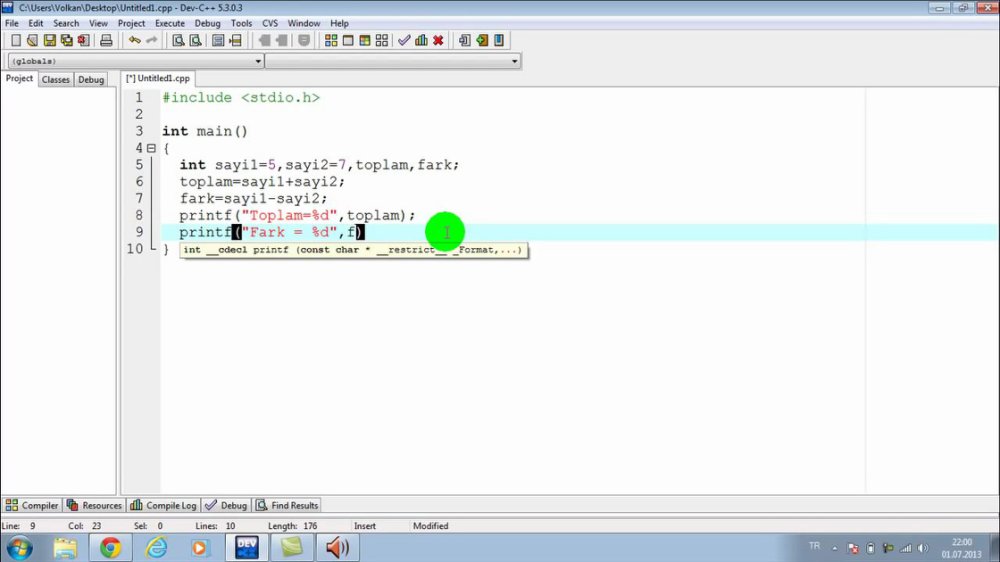
Task: Open the Tools menu
Action: tap(241, 23)
